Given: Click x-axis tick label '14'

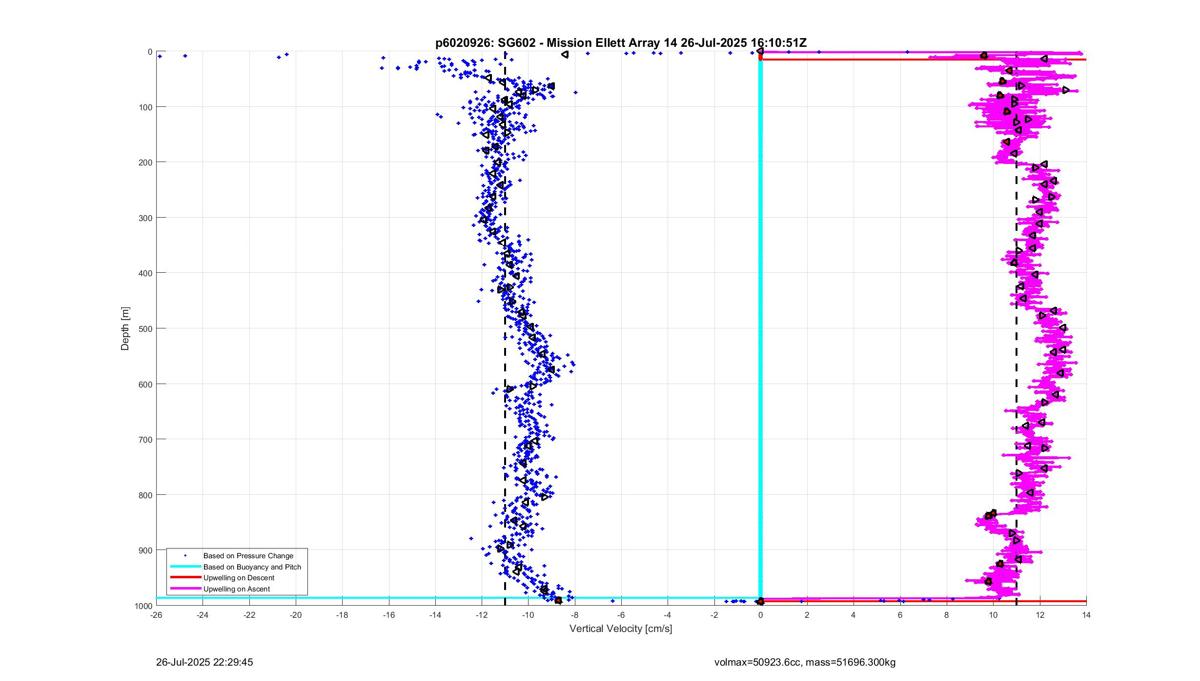Looking at the screenshot, I should (1086, 615).
